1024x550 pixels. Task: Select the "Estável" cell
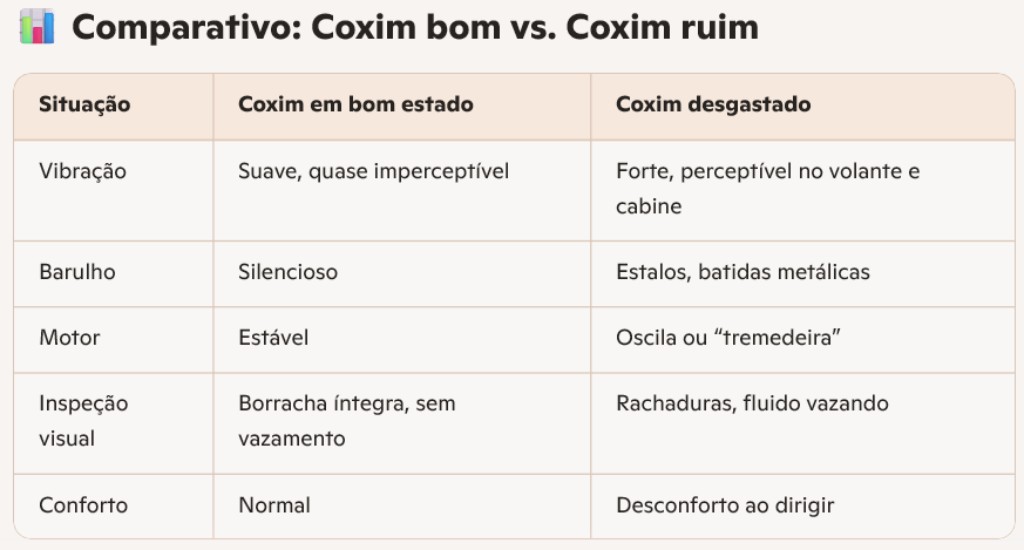[273, 337]
